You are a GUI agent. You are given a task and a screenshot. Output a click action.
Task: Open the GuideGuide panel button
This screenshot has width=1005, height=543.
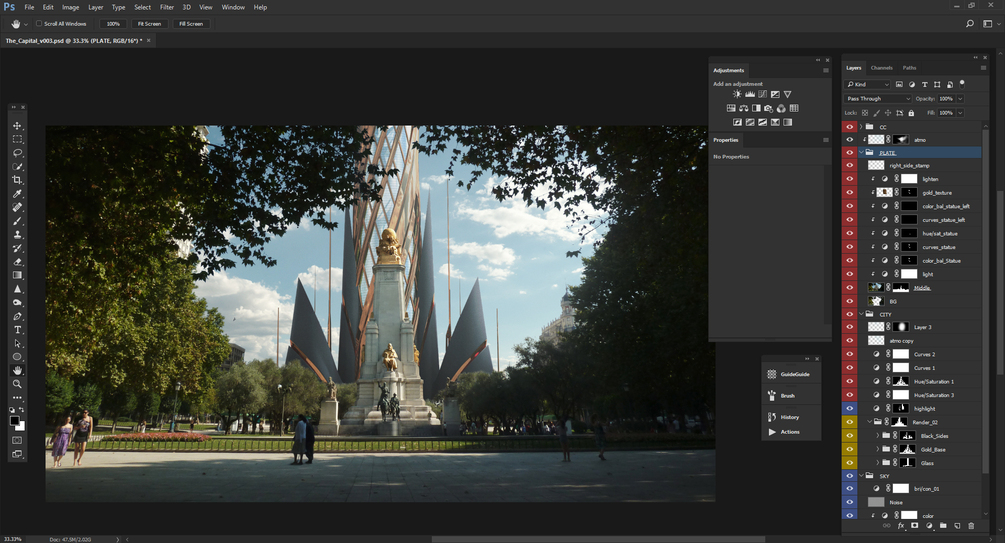[x=791, y=374]
